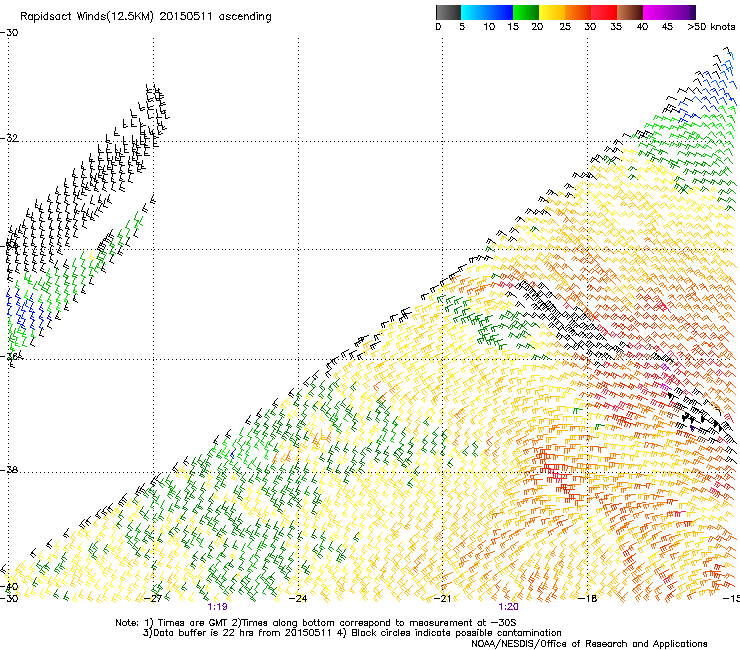
Task: Click the purple '1:20' time label
Action: coord(508,607)
